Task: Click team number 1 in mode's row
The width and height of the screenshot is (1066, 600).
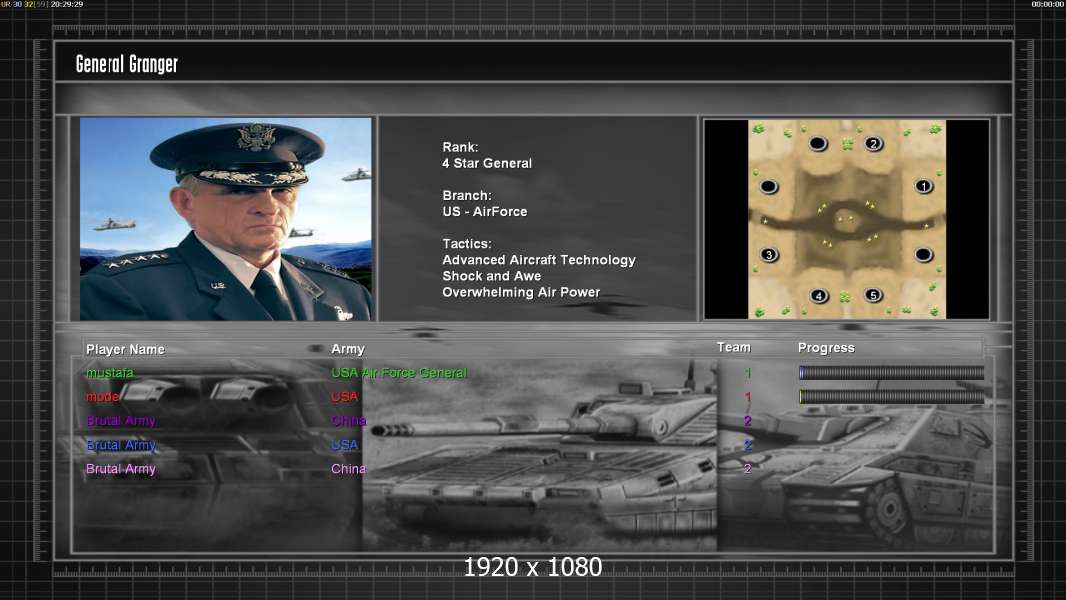Action: point(748,396)
